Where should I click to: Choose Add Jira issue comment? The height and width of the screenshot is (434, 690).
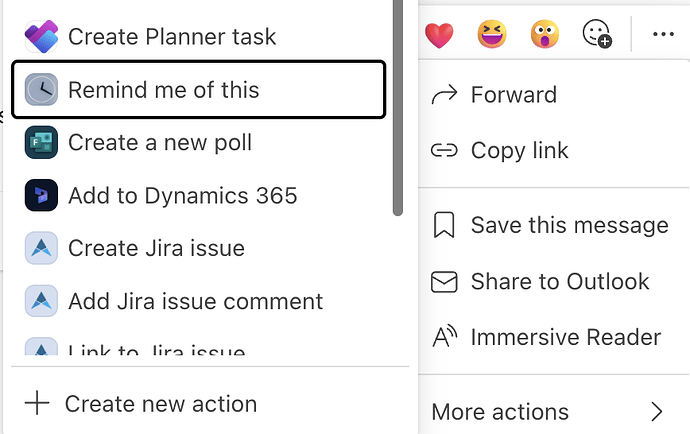(195, 301)
